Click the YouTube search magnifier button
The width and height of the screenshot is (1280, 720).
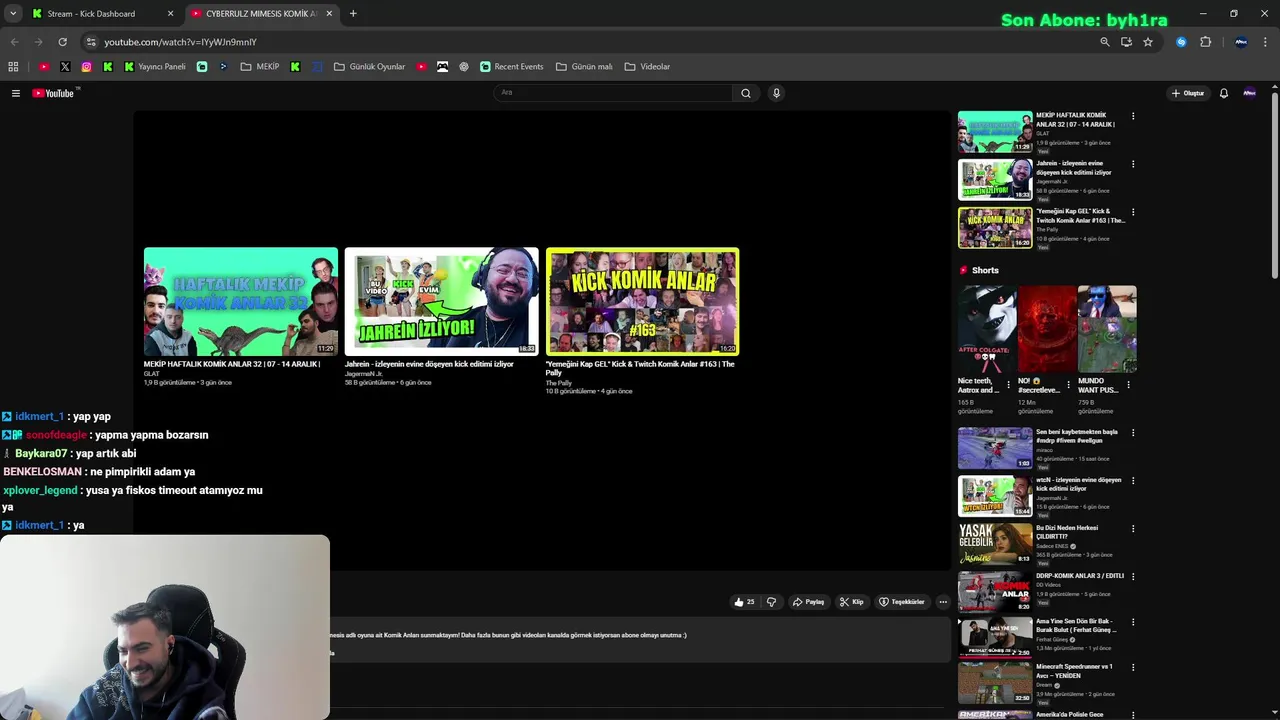point(745,93)
